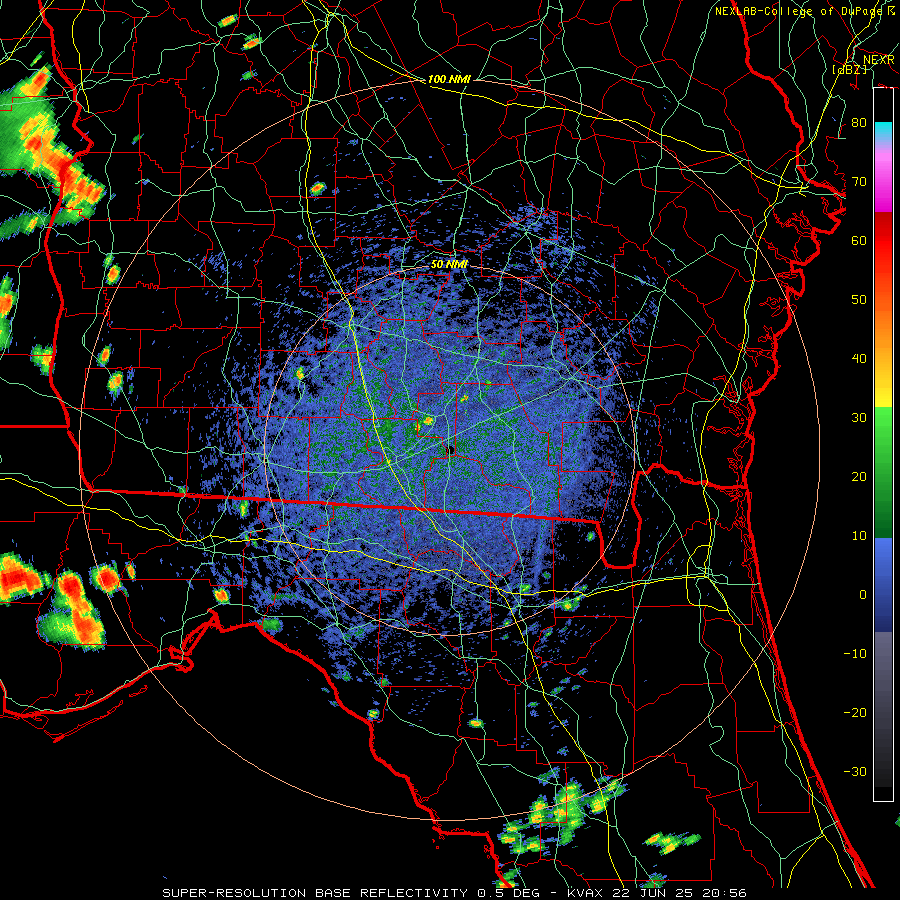Select the -10 value on the dBZ scale
Image resolution: width=900 pixels, height=900 pixels.
[855, 654]
